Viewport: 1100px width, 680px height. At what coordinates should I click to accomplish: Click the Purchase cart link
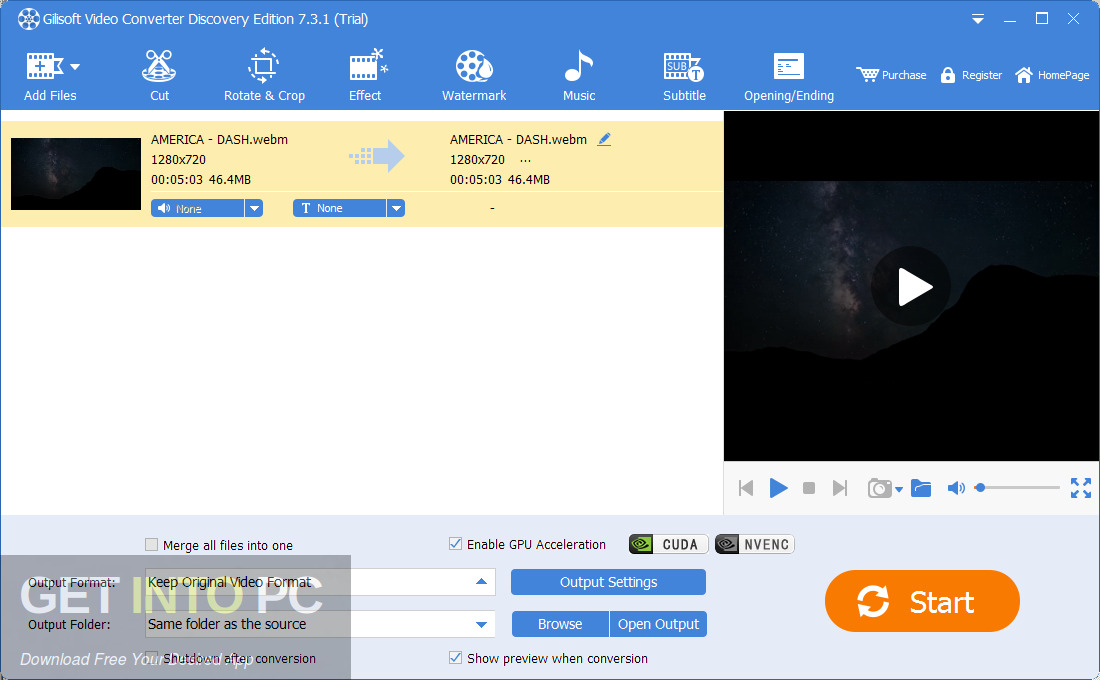tap(891, 75)
